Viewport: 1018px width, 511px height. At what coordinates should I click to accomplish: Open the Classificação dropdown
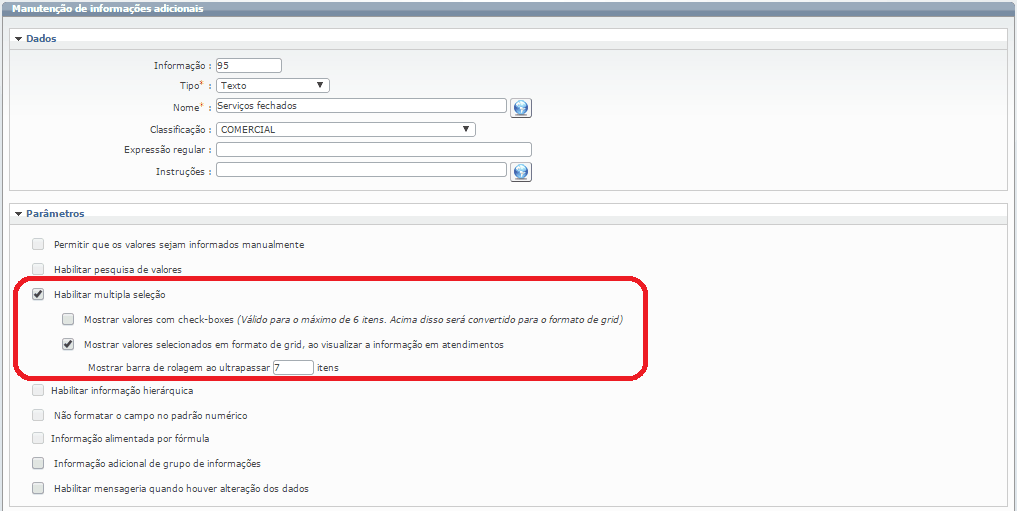345,130
